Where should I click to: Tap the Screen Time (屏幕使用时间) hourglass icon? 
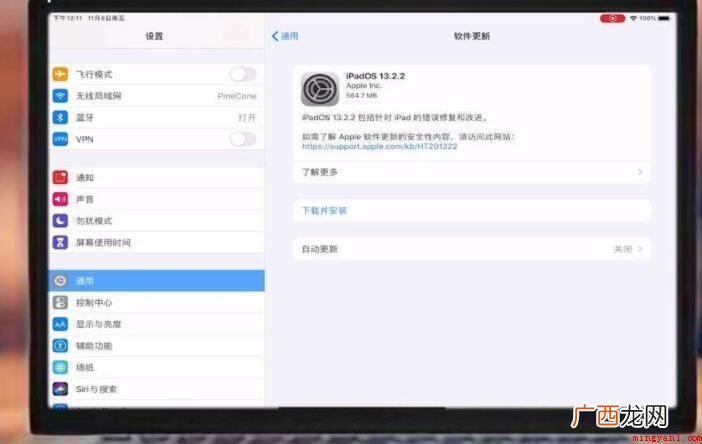pos(60,243)
